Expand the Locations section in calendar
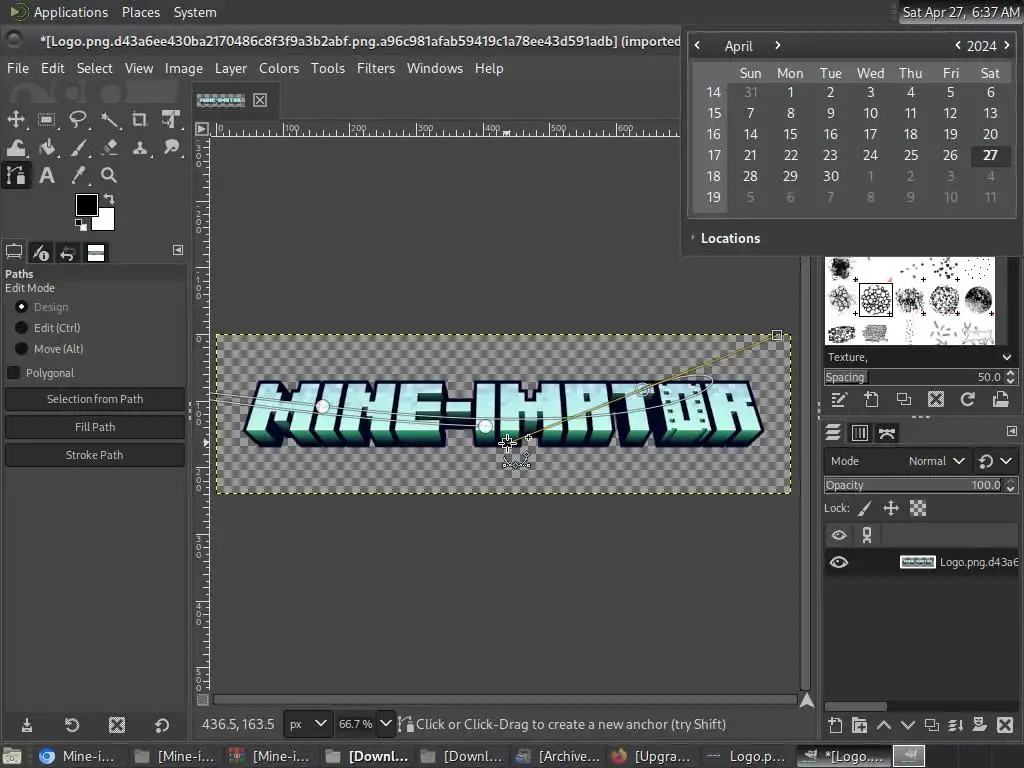This screenshot has height=768, width=1024. 730,238
